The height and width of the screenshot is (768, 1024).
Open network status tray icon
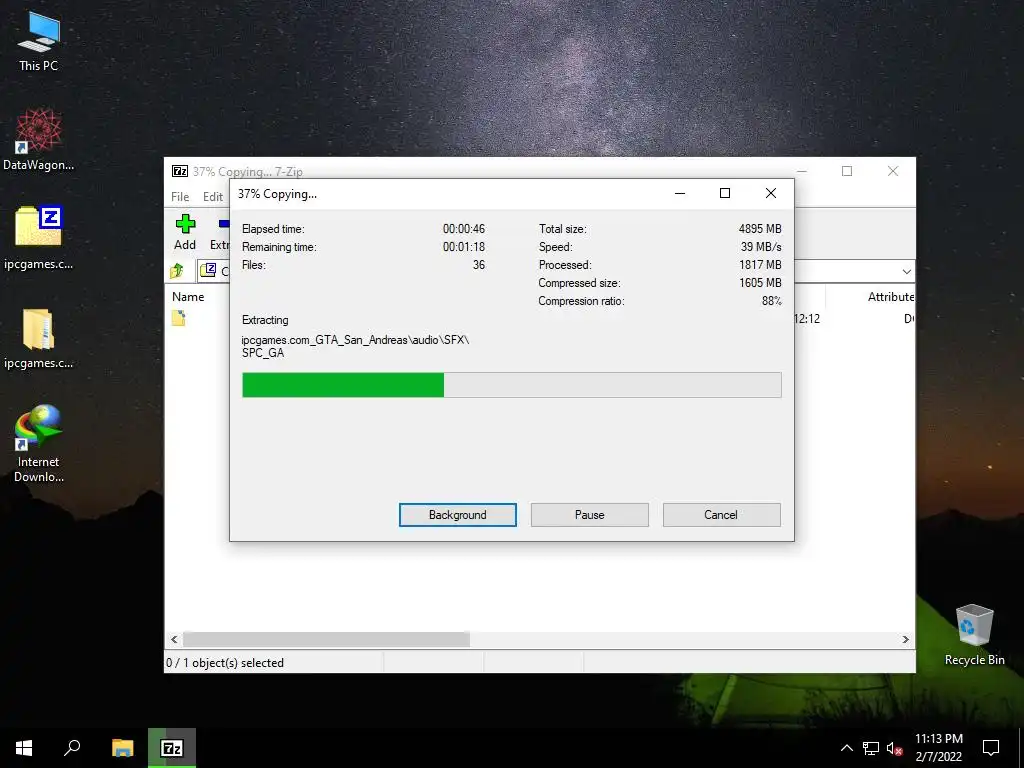[871, 748]
